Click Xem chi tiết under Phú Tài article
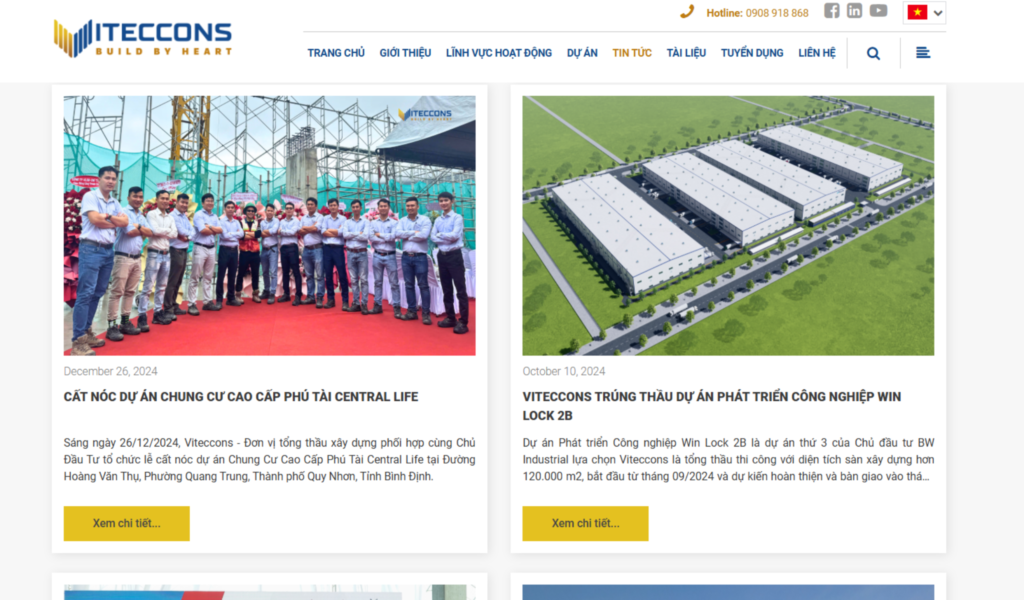Screen dimensions: 1024x600 coord(127,524)
